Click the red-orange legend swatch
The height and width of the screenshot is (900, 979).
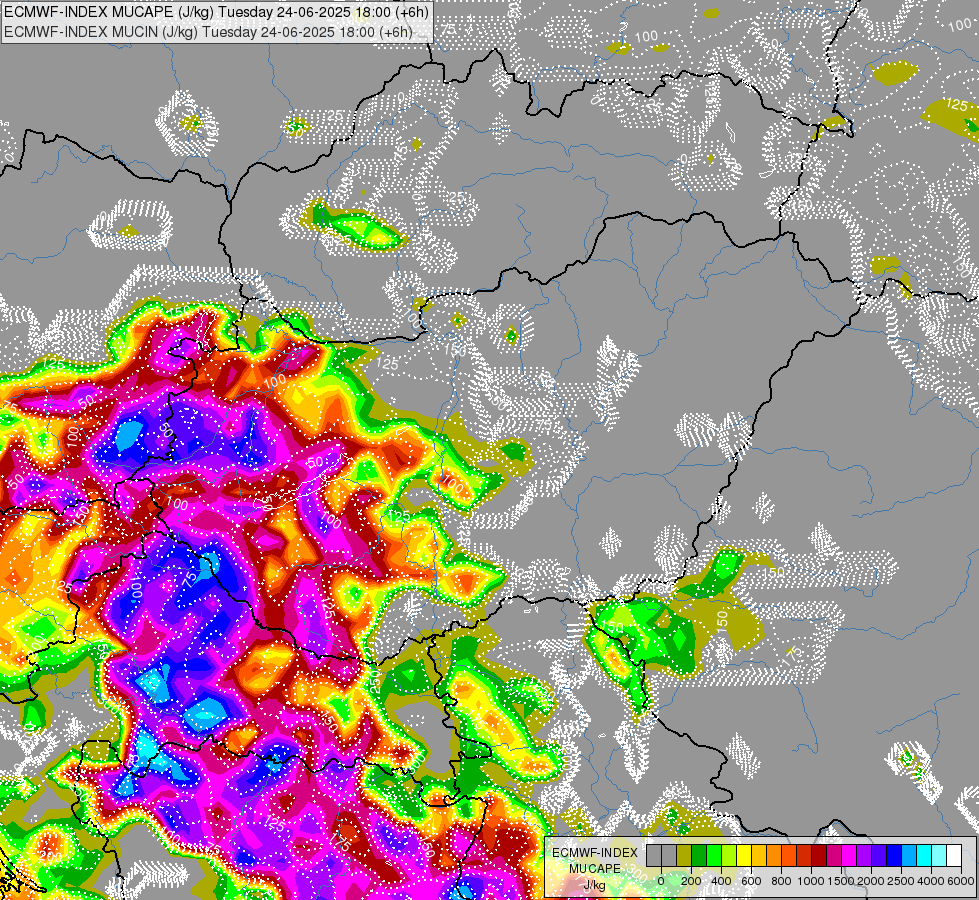coord(789,856)
